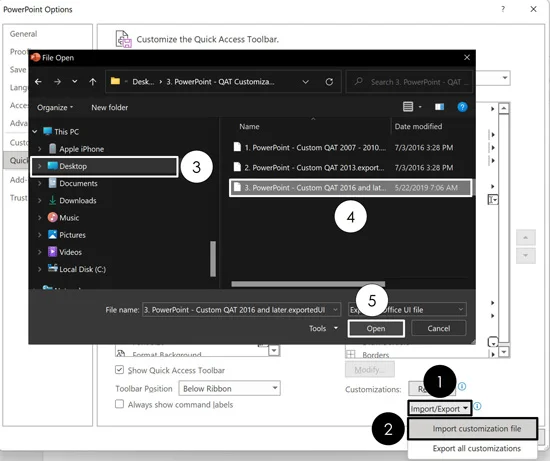Go up one folder level arrow
Viewport: 550px width, 461px height.
[93, 82]
